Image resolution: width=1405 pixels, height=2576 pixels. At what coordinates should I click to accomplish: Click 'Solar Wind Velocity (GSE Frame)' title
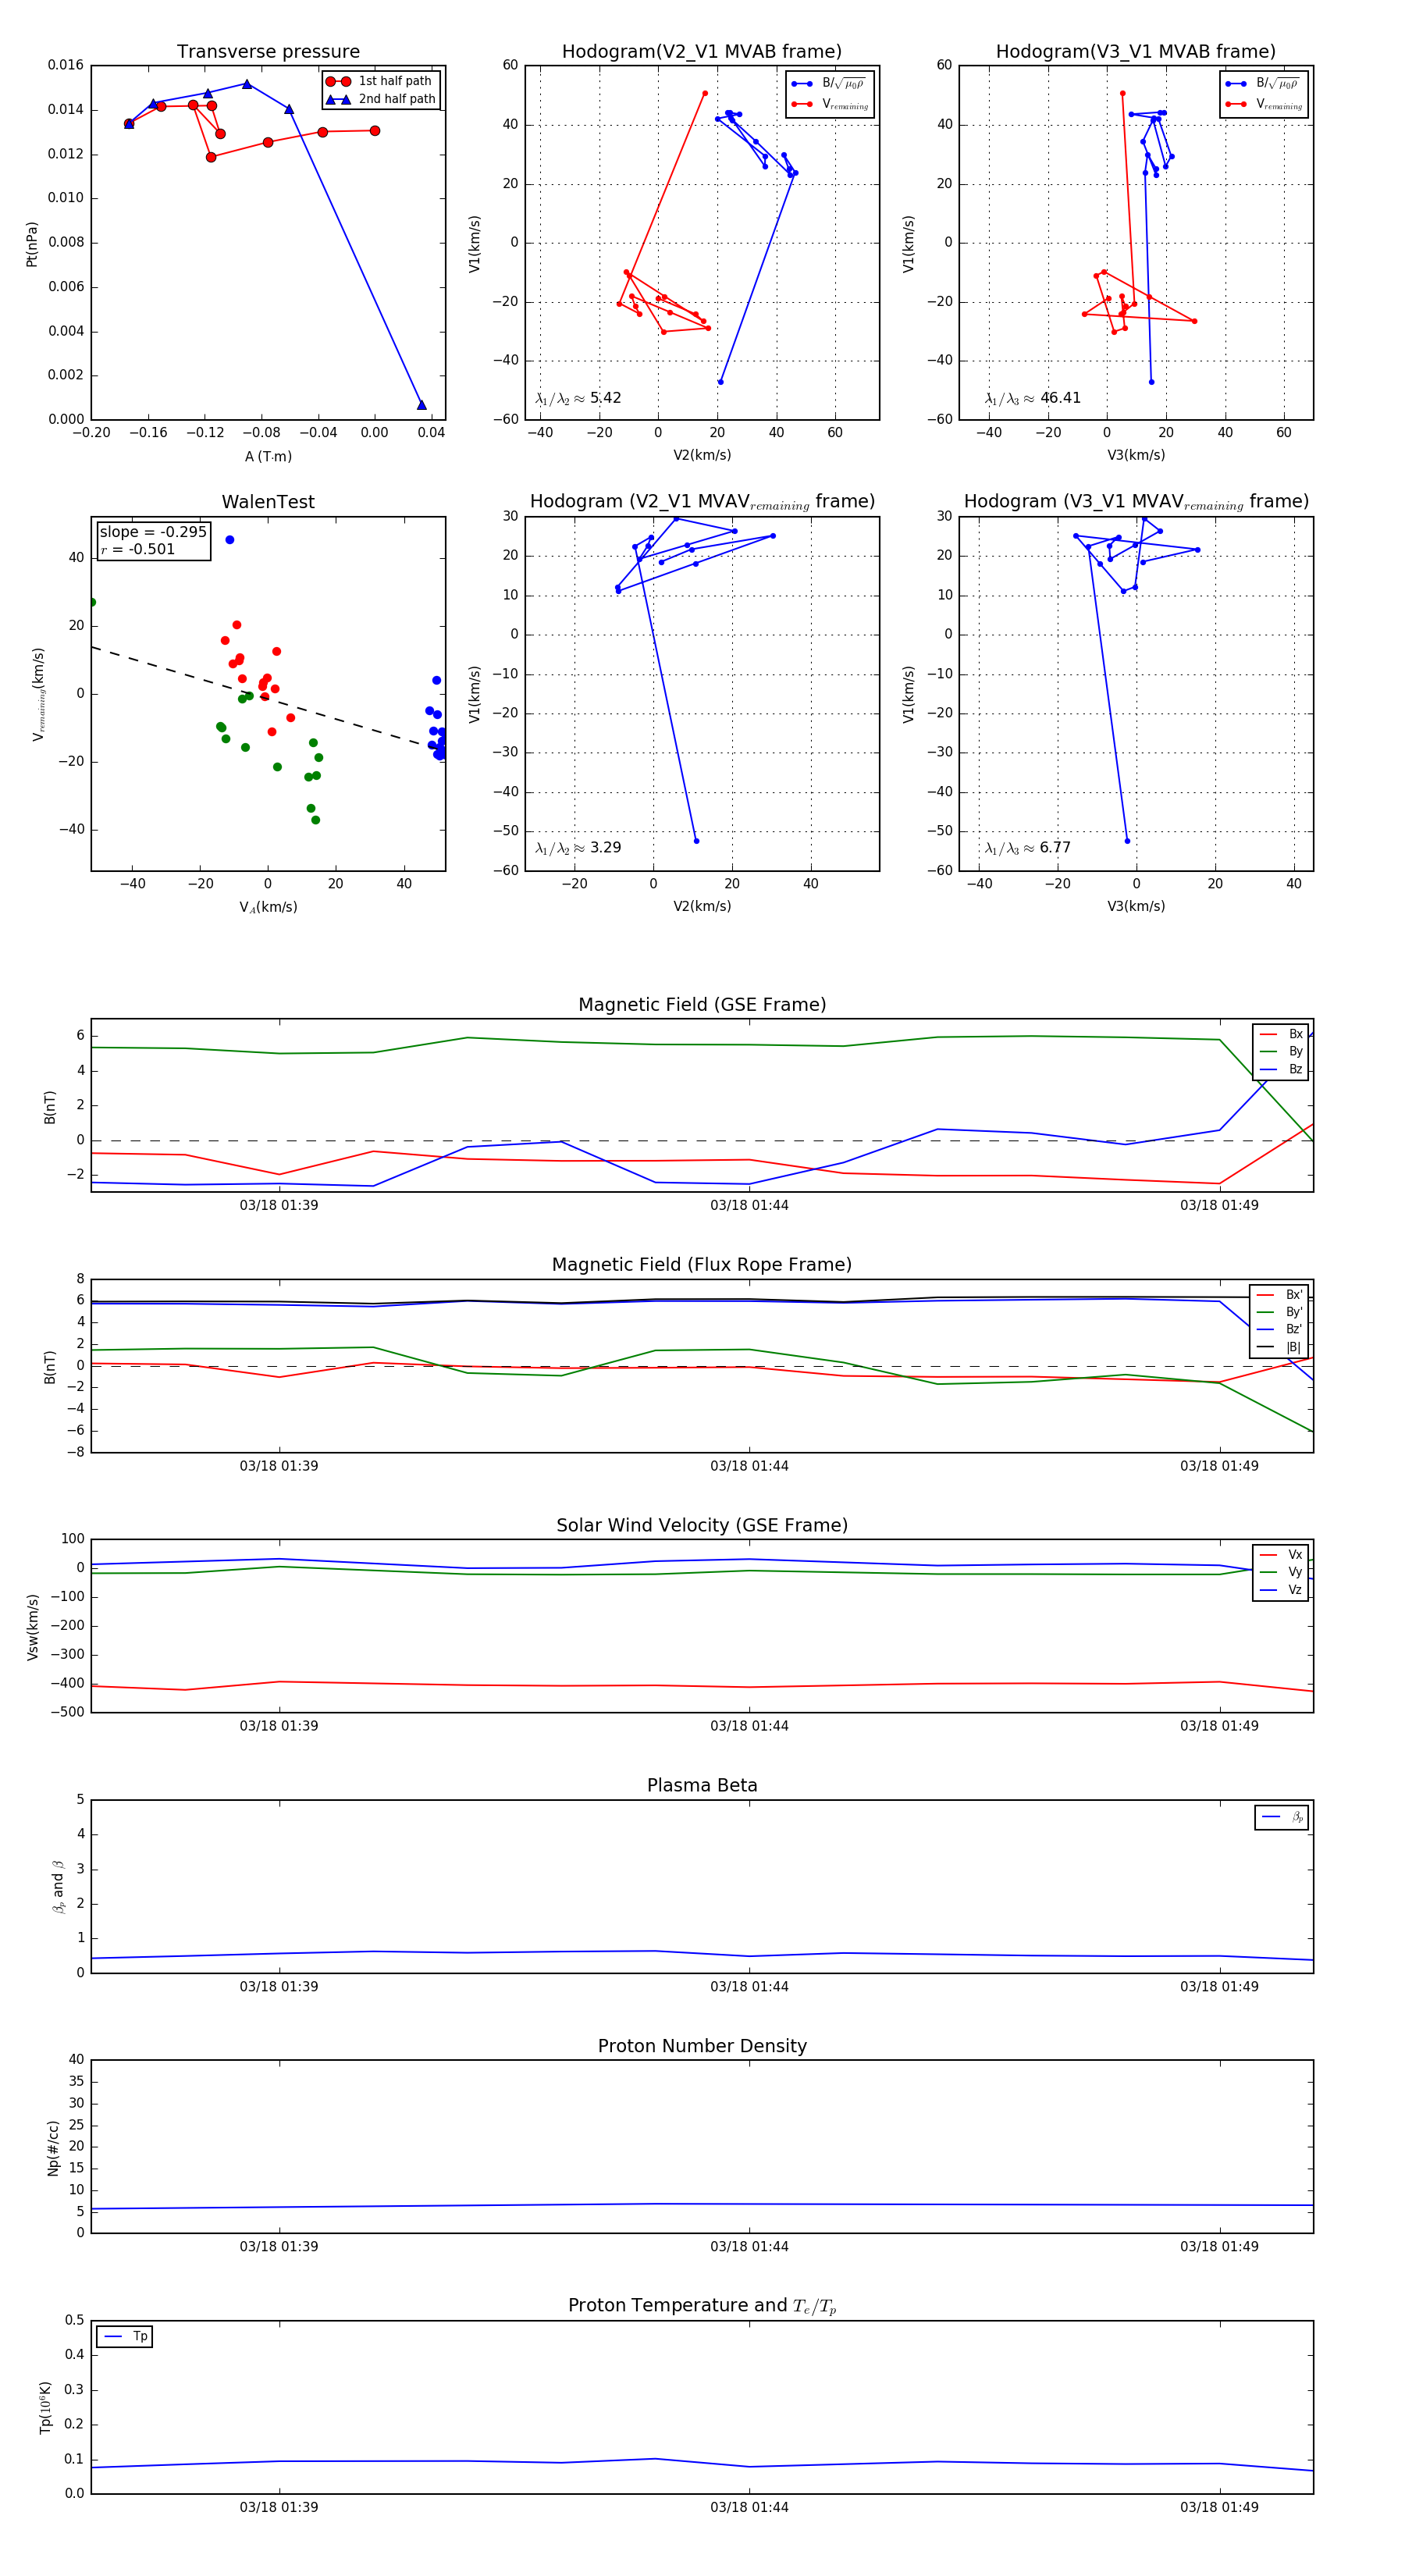(702, 1525)
